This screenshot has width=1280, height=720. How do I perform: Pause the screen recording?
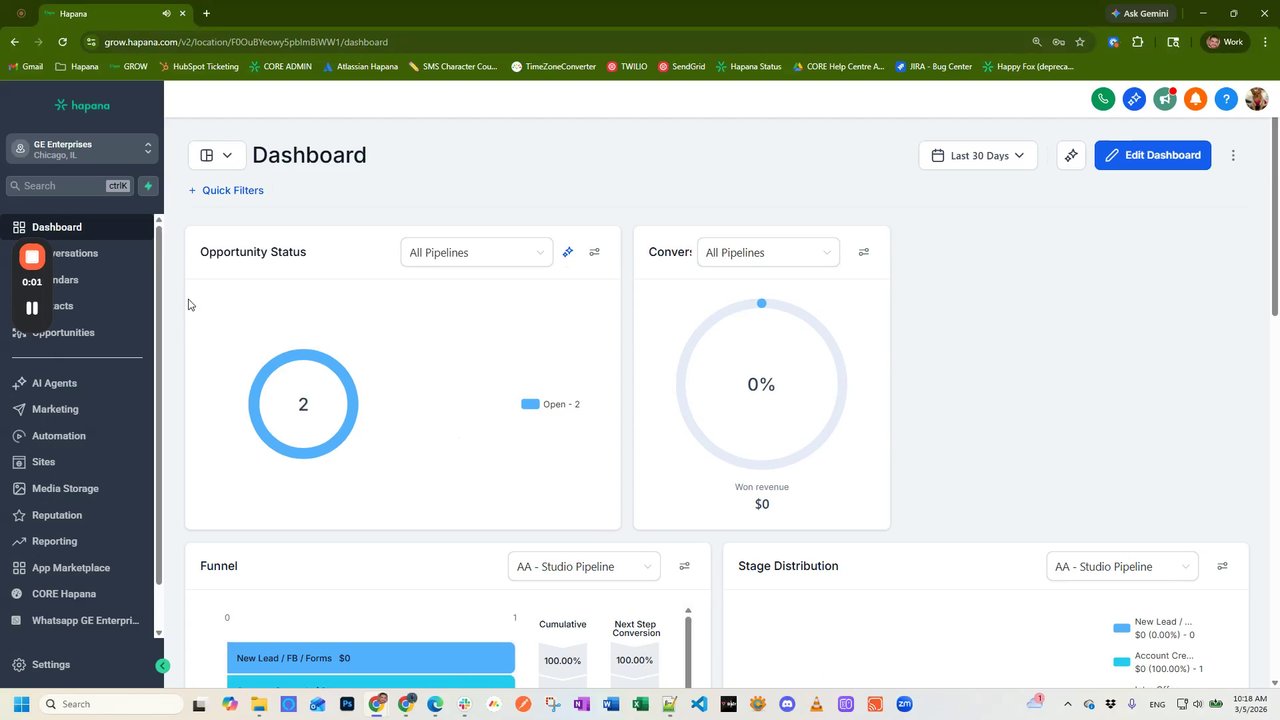tap(32, 308)
